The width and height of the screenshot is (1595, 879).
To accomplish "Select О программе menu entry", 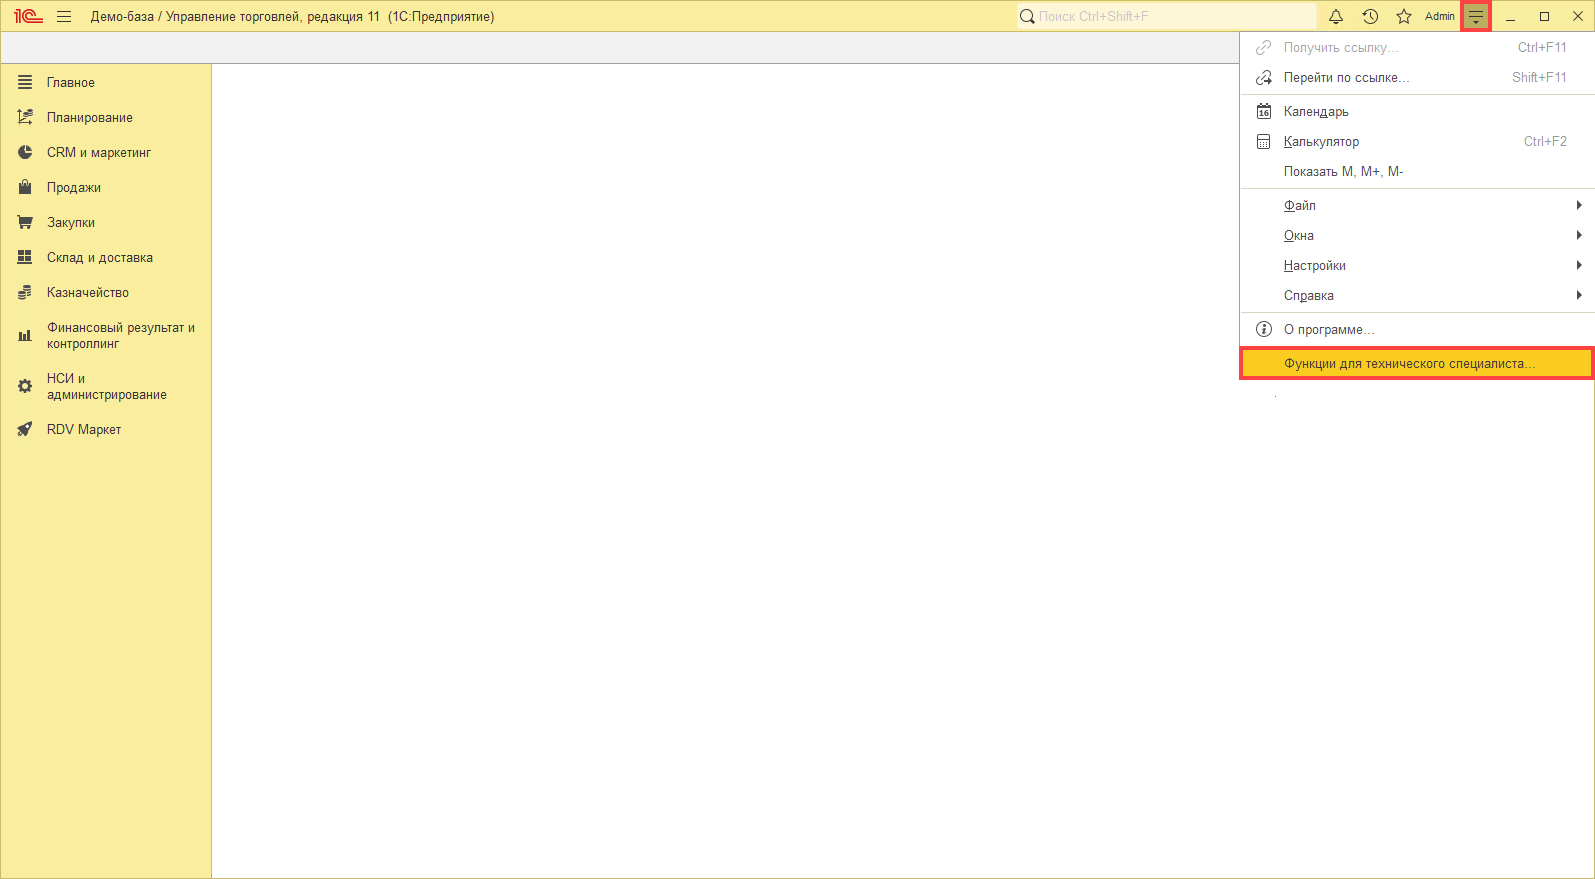I will [x=1417, y=329].
